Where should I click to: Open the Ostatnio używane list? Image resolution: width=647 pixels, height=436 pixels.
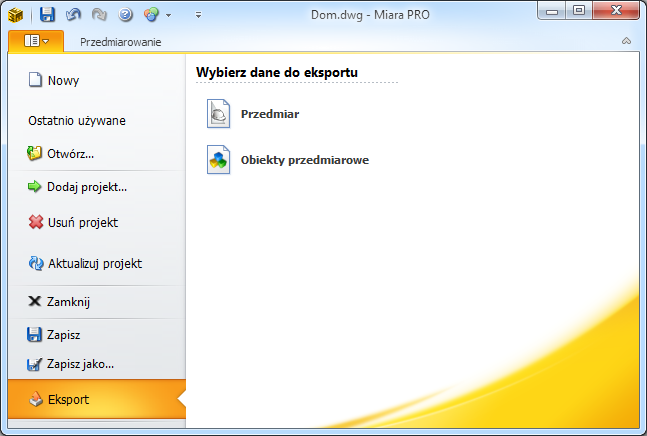click(x=97, y=120)
